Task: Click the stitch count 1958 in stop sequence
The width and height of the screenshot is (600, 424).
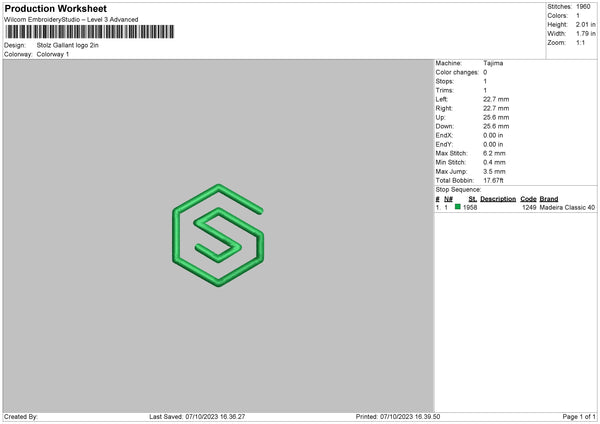Action: (470, 207)
